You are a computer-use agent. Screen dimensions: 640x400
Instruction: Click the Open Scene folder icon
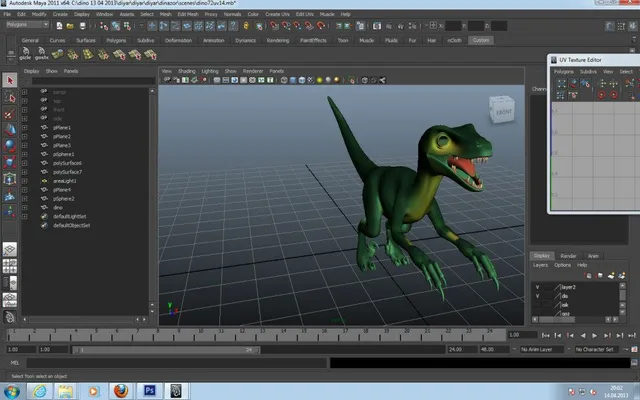[70, 26]
